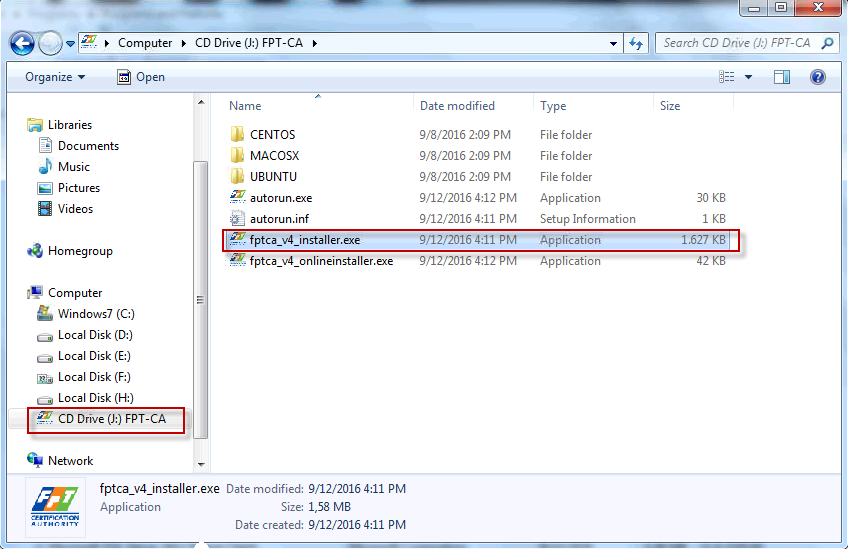Click the 42 KB size cell
848x549 pixels.
[x=711, y=261]
